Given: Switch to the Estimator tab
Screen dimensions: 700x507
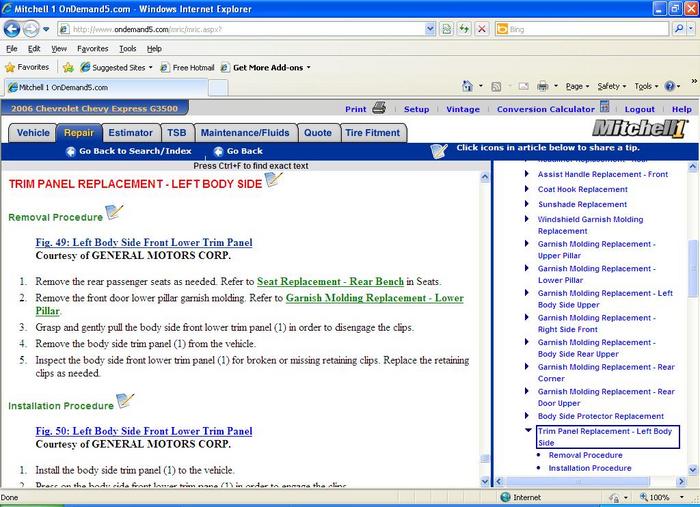Looking at the screenshot, I should (x=130, y=133).
